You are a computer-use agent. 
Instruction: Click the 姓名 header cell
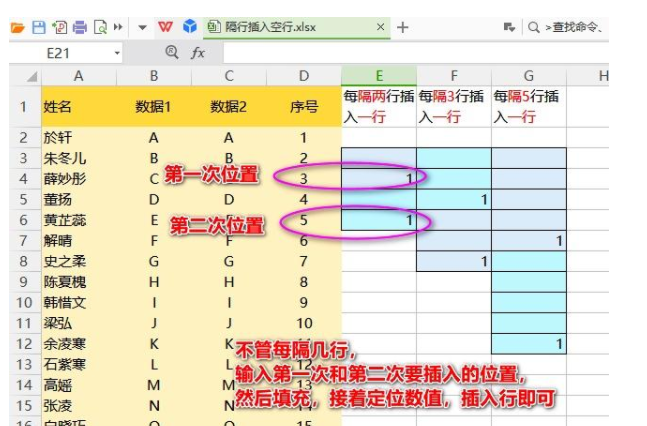tap(79, 106)
